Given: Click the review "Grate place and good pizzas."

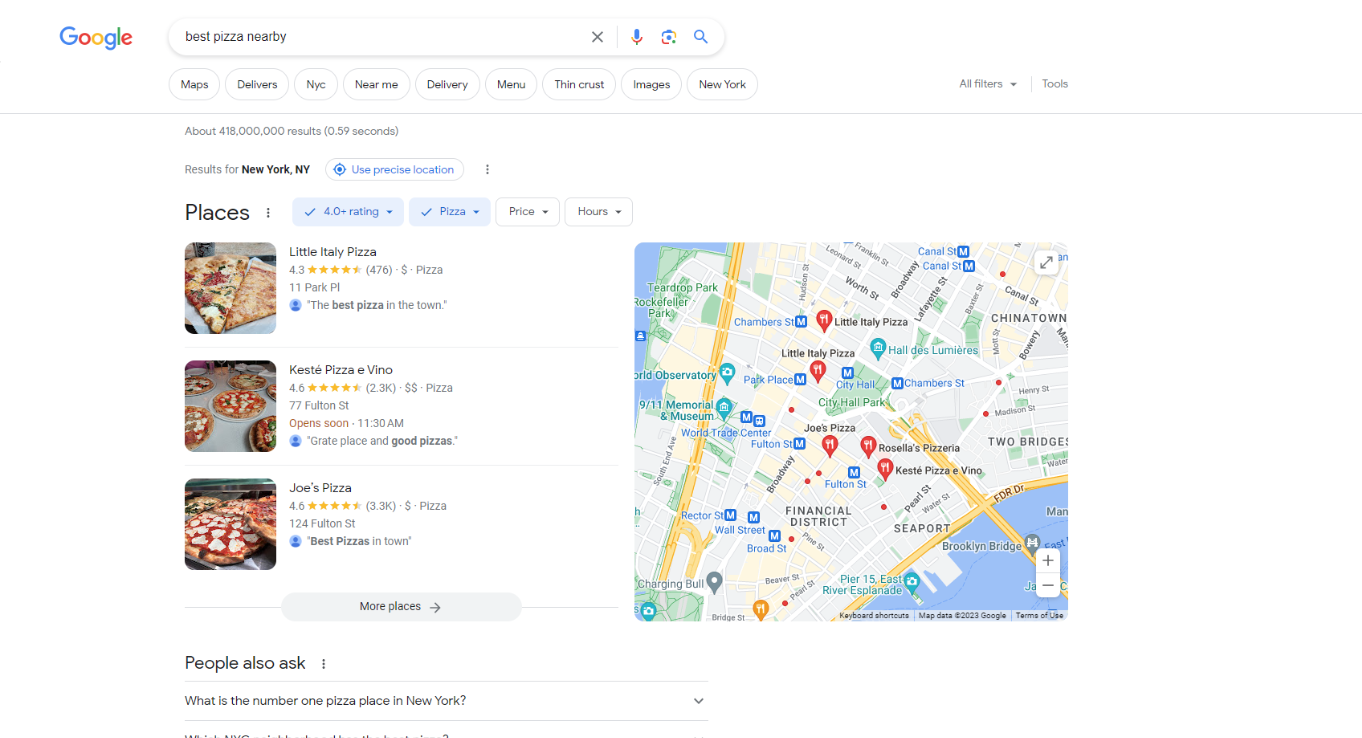Looking at the screenshot, I should [382, 441].
